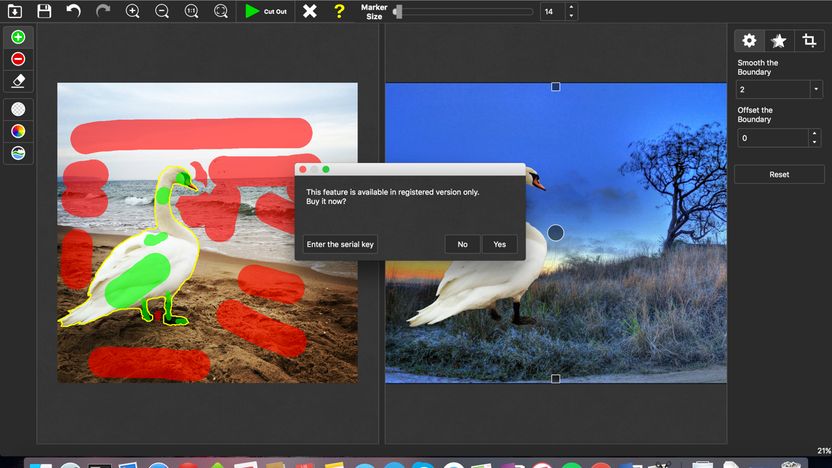
Task: Click the marker size value field
Action: pos(552,11)
